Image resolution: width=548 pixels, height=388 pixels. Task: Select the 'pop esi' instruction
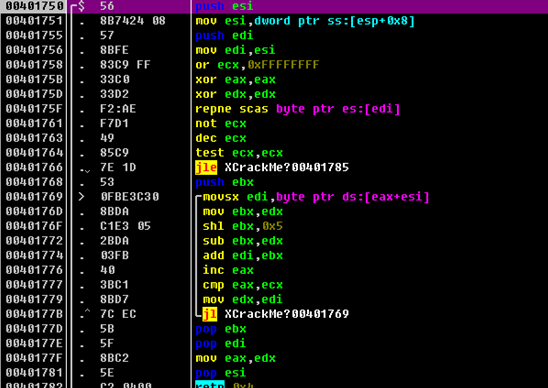click(221, 373)
